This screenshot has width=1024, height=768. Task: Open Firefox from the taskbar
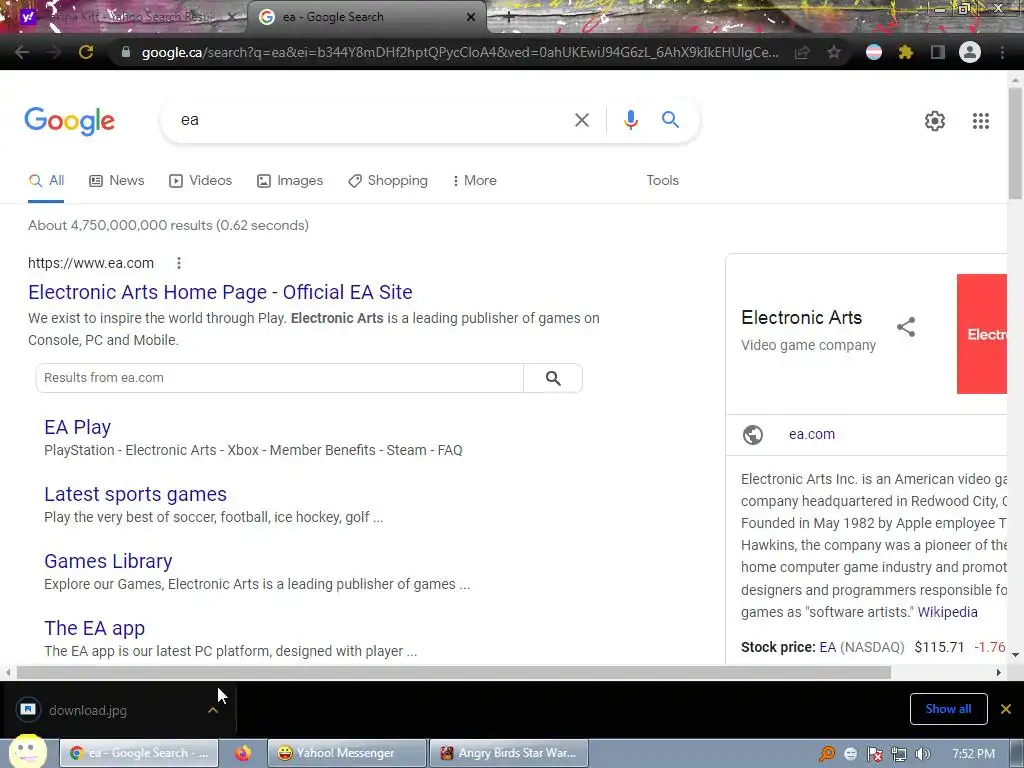tap(243, 753)
